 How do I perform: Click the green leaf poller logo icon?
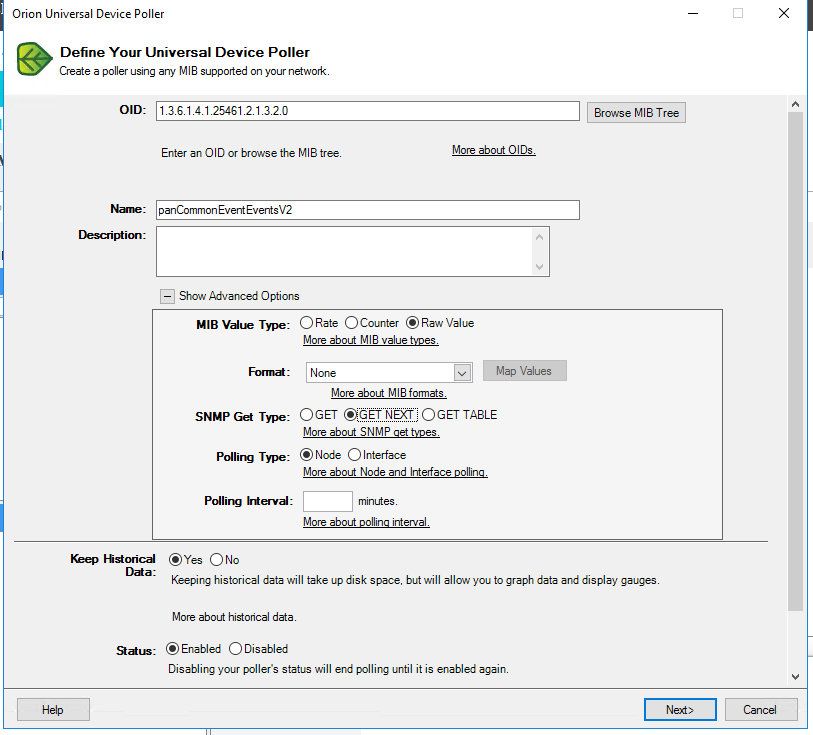(34, 59)
